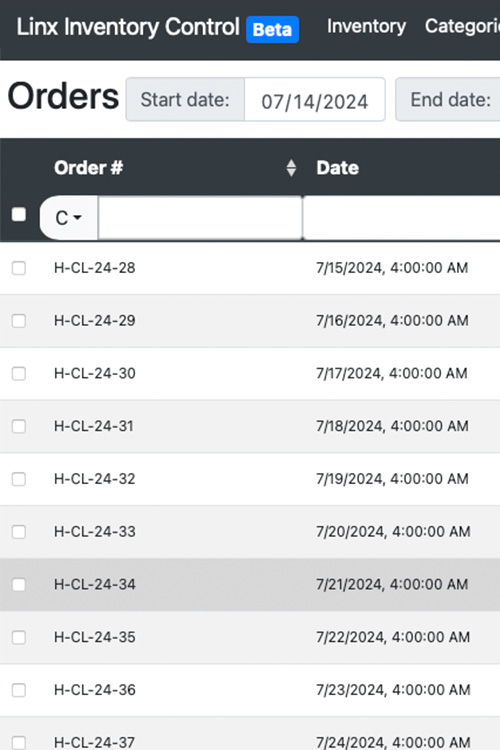The image size is (500, 750).
Task: Tick the H-CL-24-34 row checkbox
Action: pos(19,585)
